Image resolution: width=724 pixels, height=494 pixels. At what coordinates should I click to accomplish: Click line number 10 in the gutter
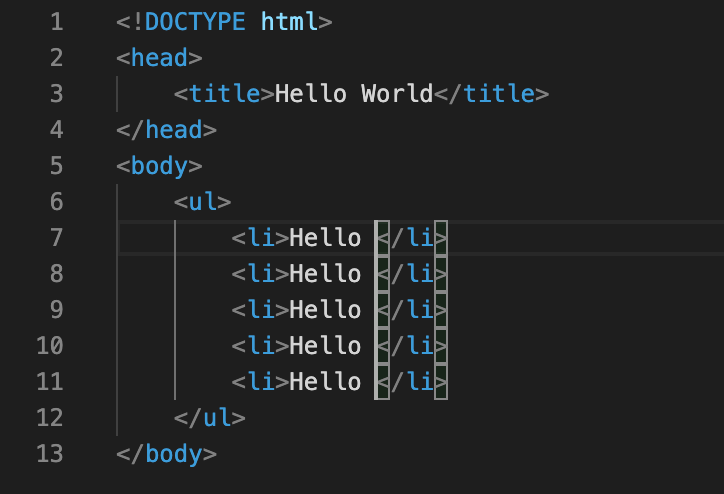pyautogui.click(x=48, y=345)
